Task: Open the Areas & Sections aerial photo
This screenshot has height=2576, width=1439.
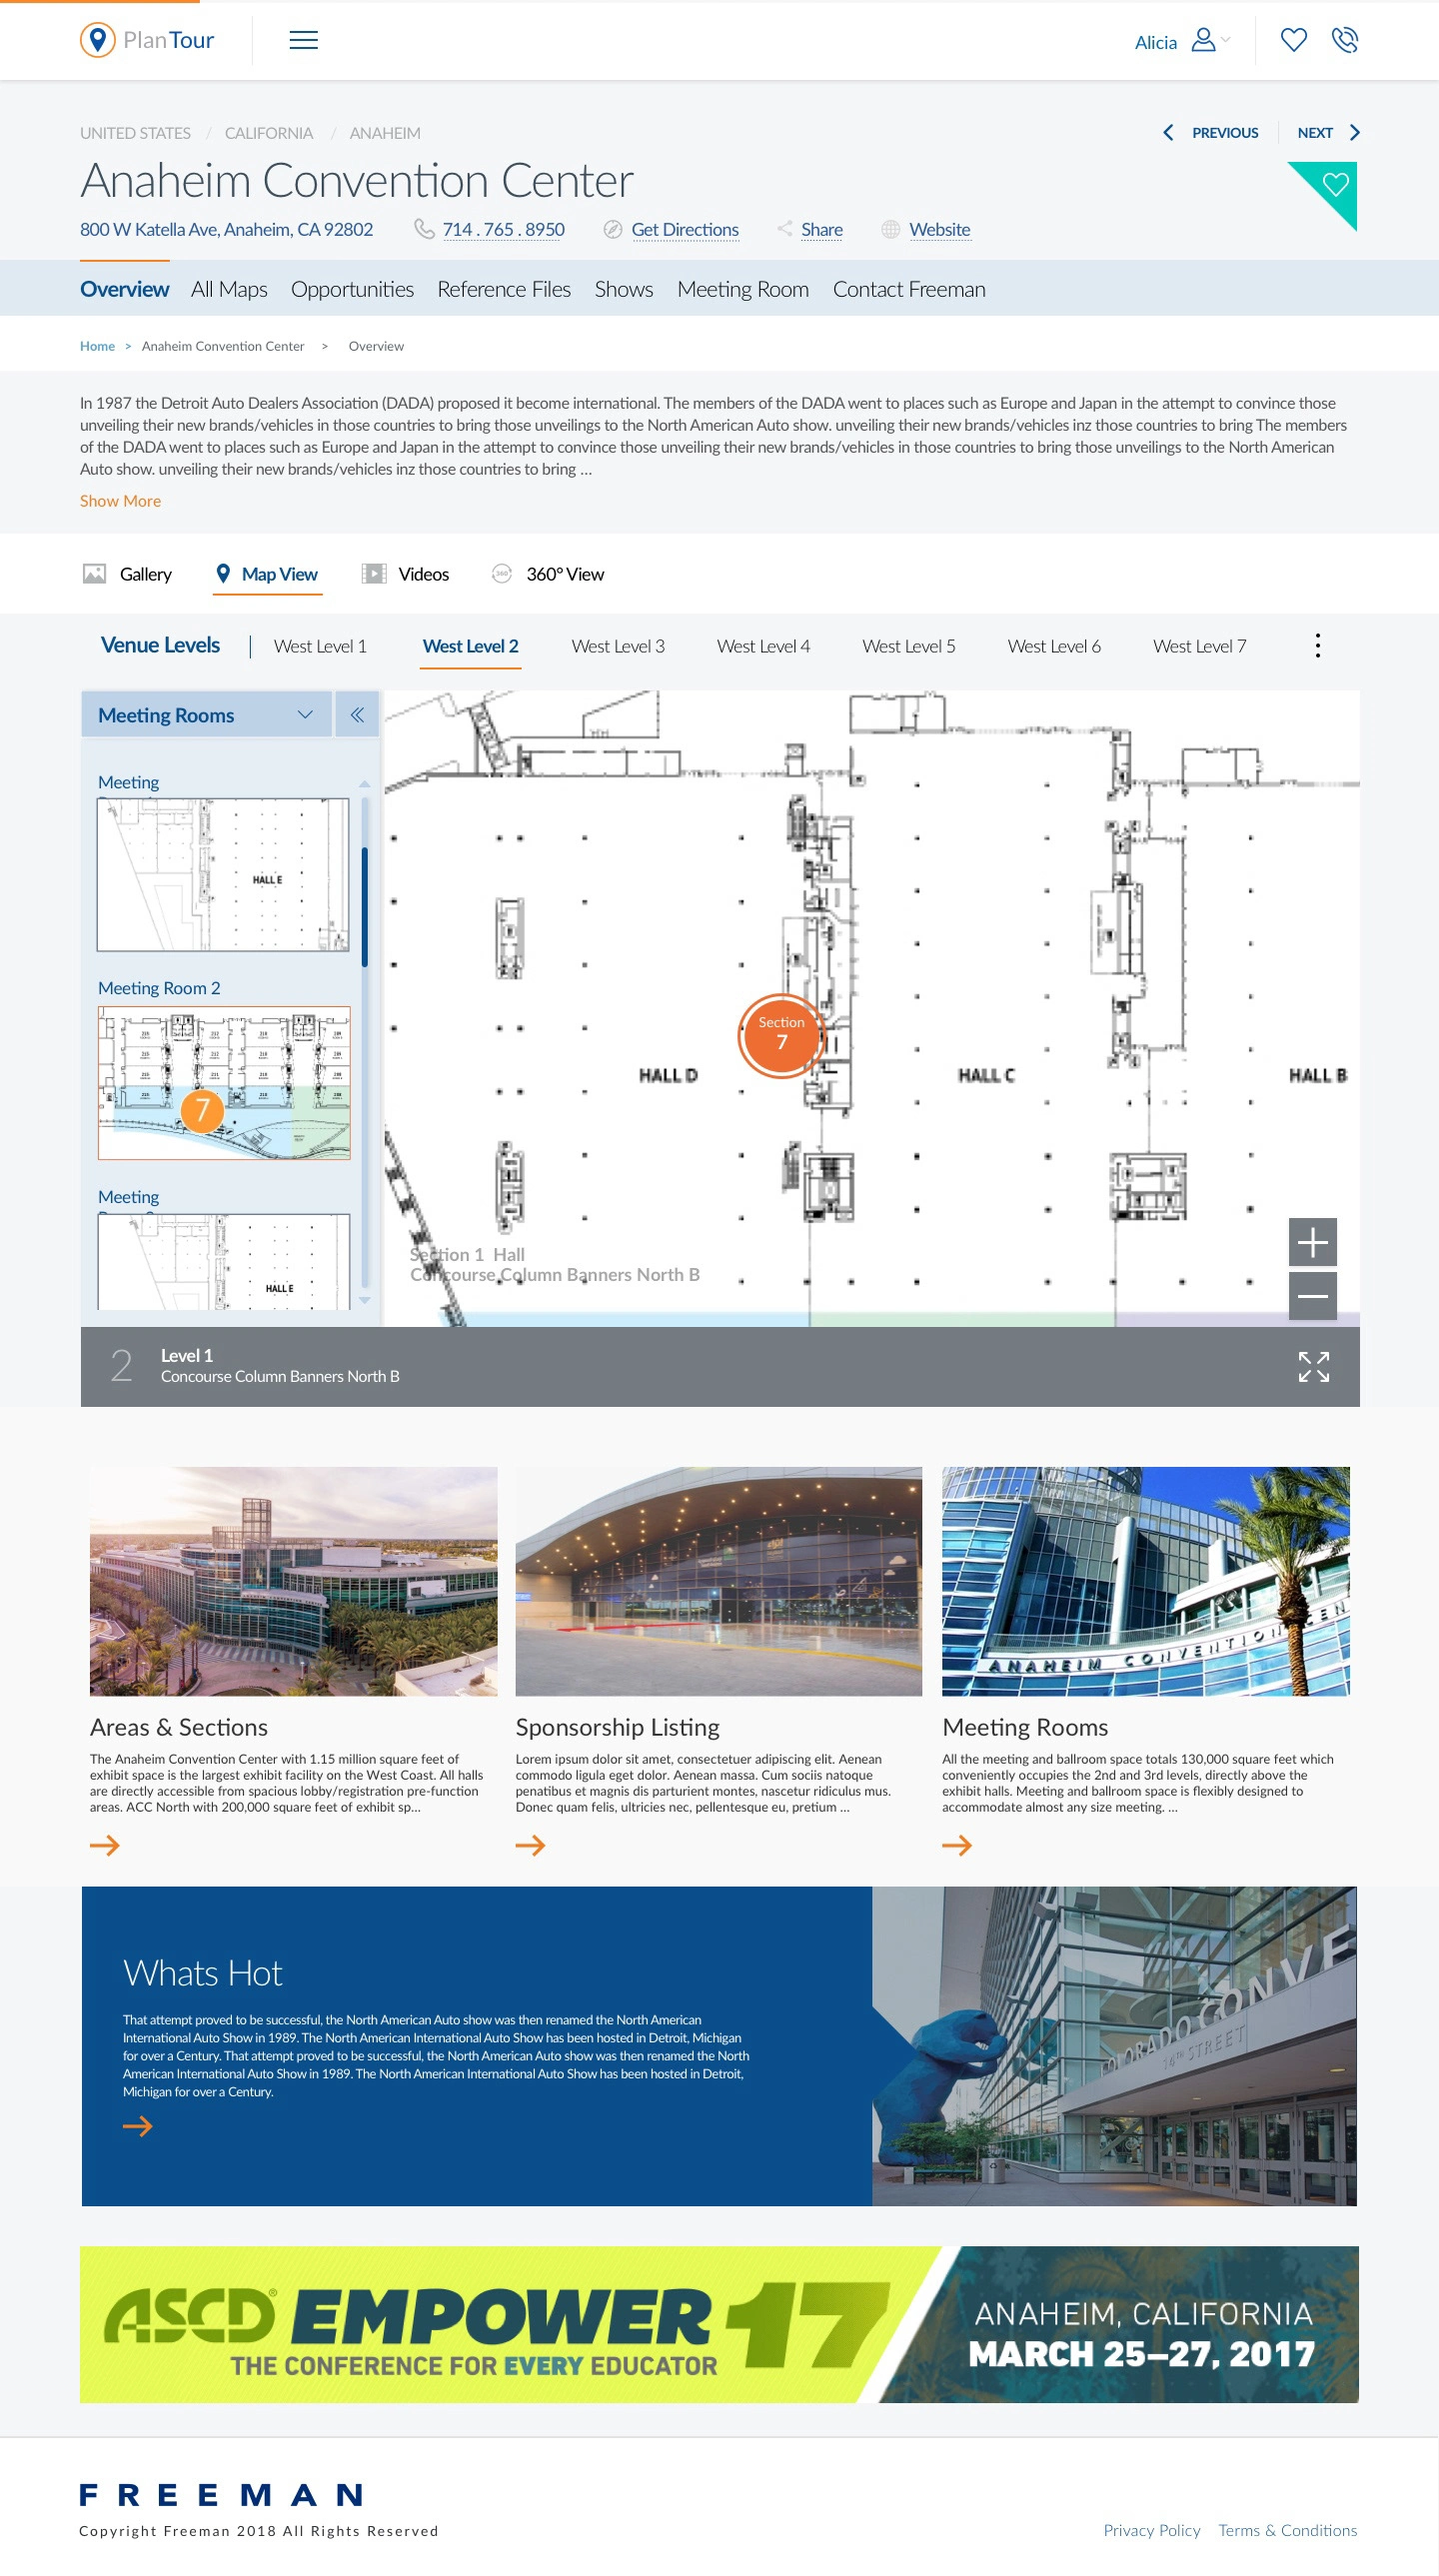Action: pos(293,1581)
